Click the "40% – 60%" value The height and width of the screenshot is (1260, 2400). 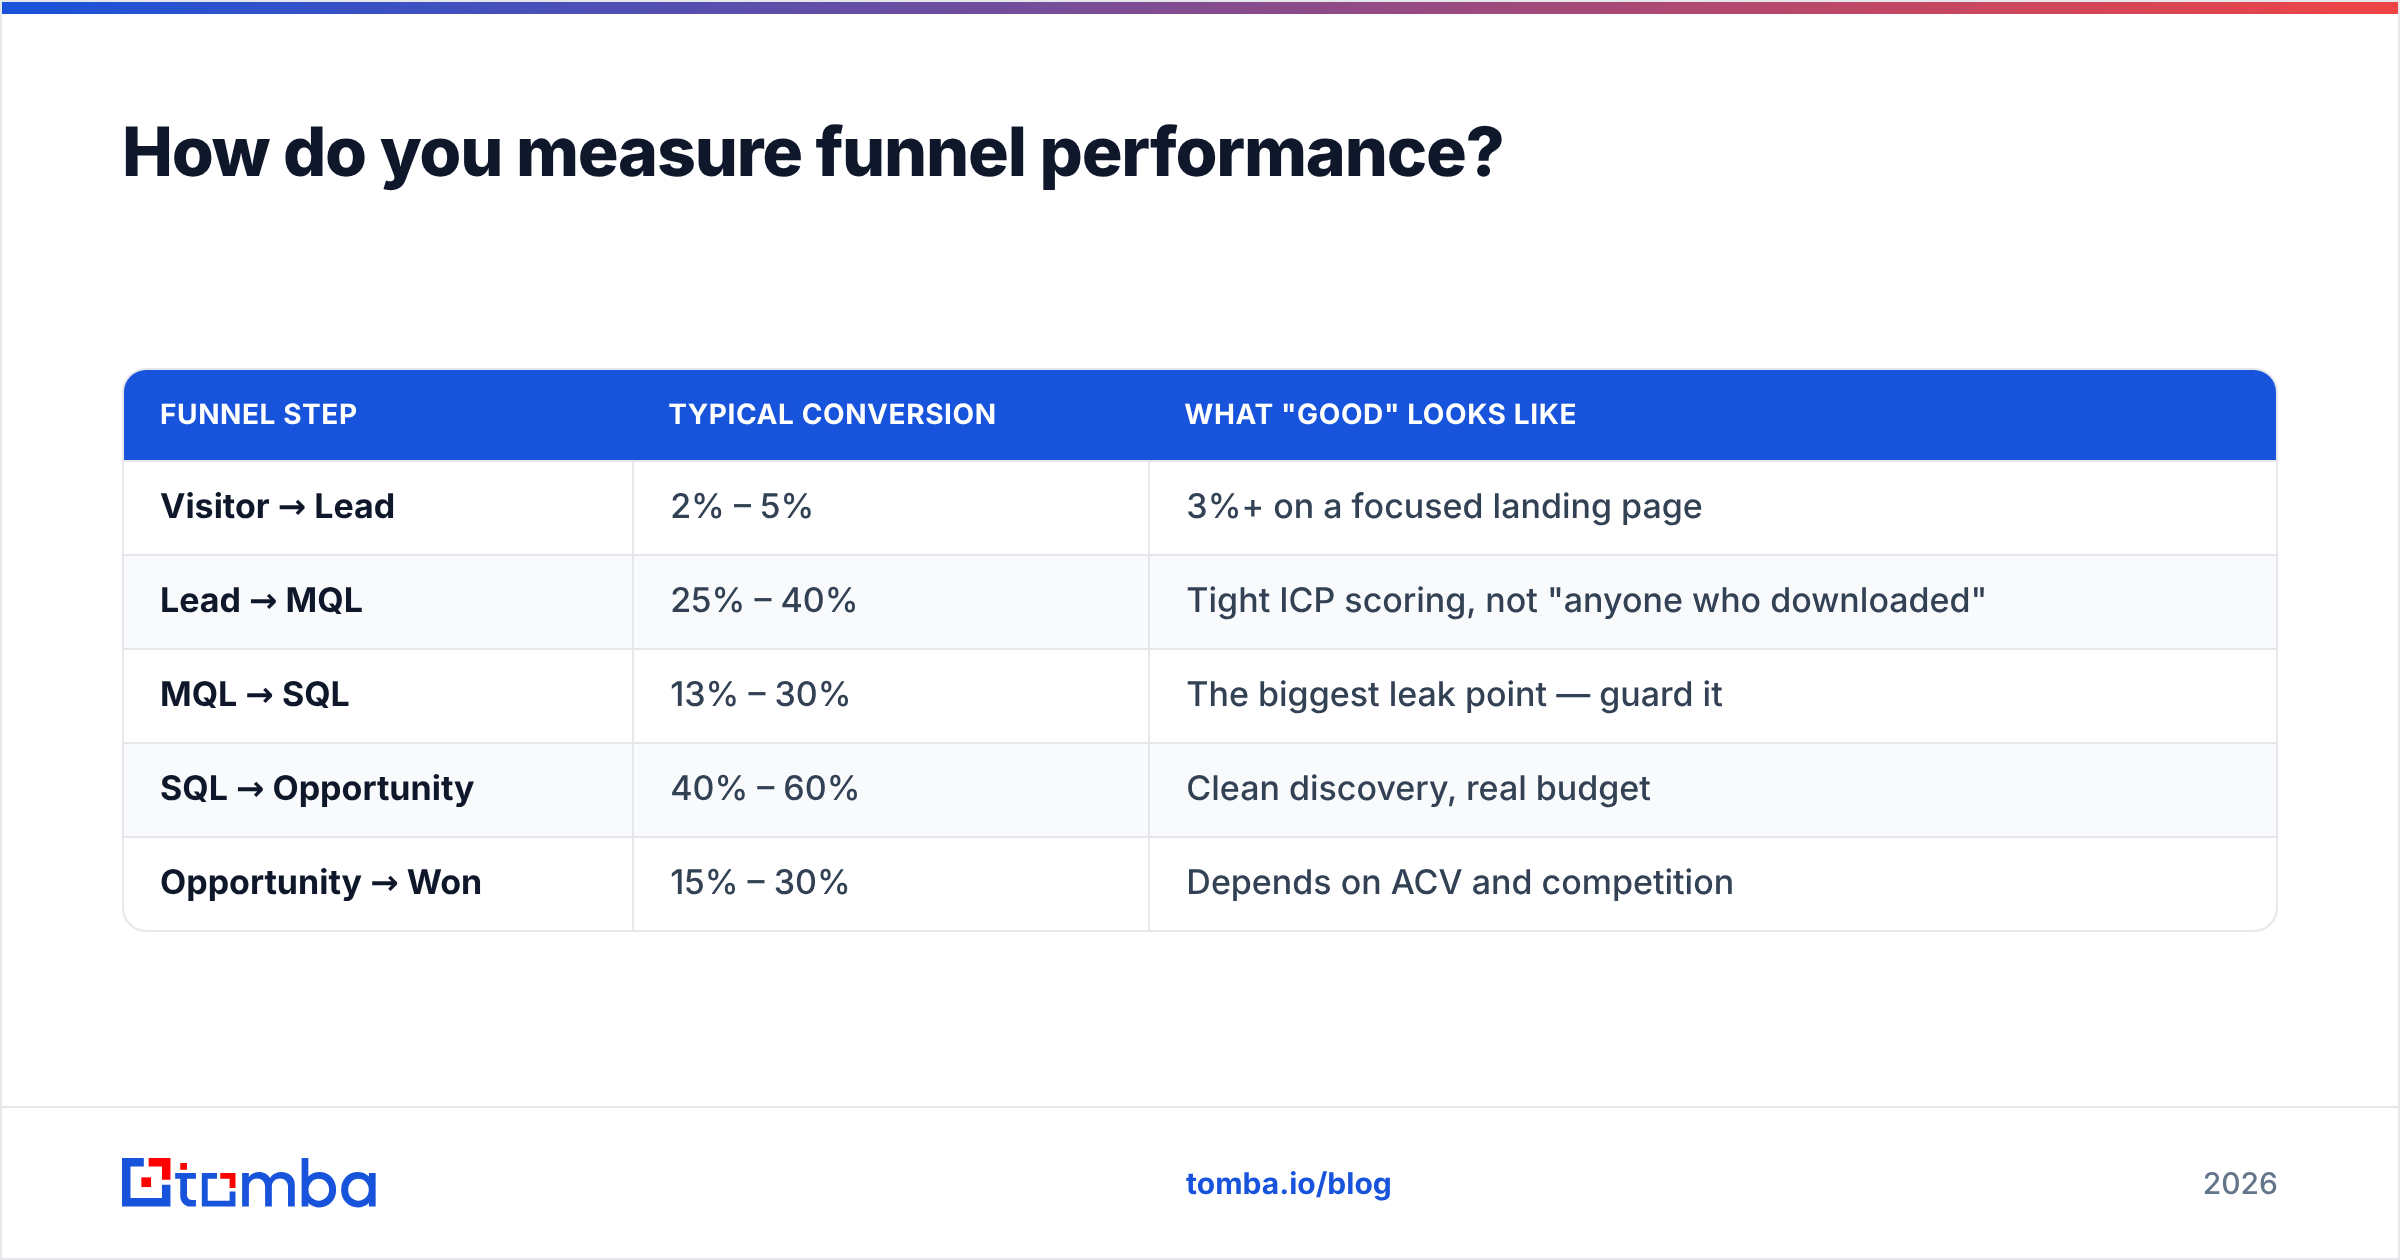(x=765, y=789)
